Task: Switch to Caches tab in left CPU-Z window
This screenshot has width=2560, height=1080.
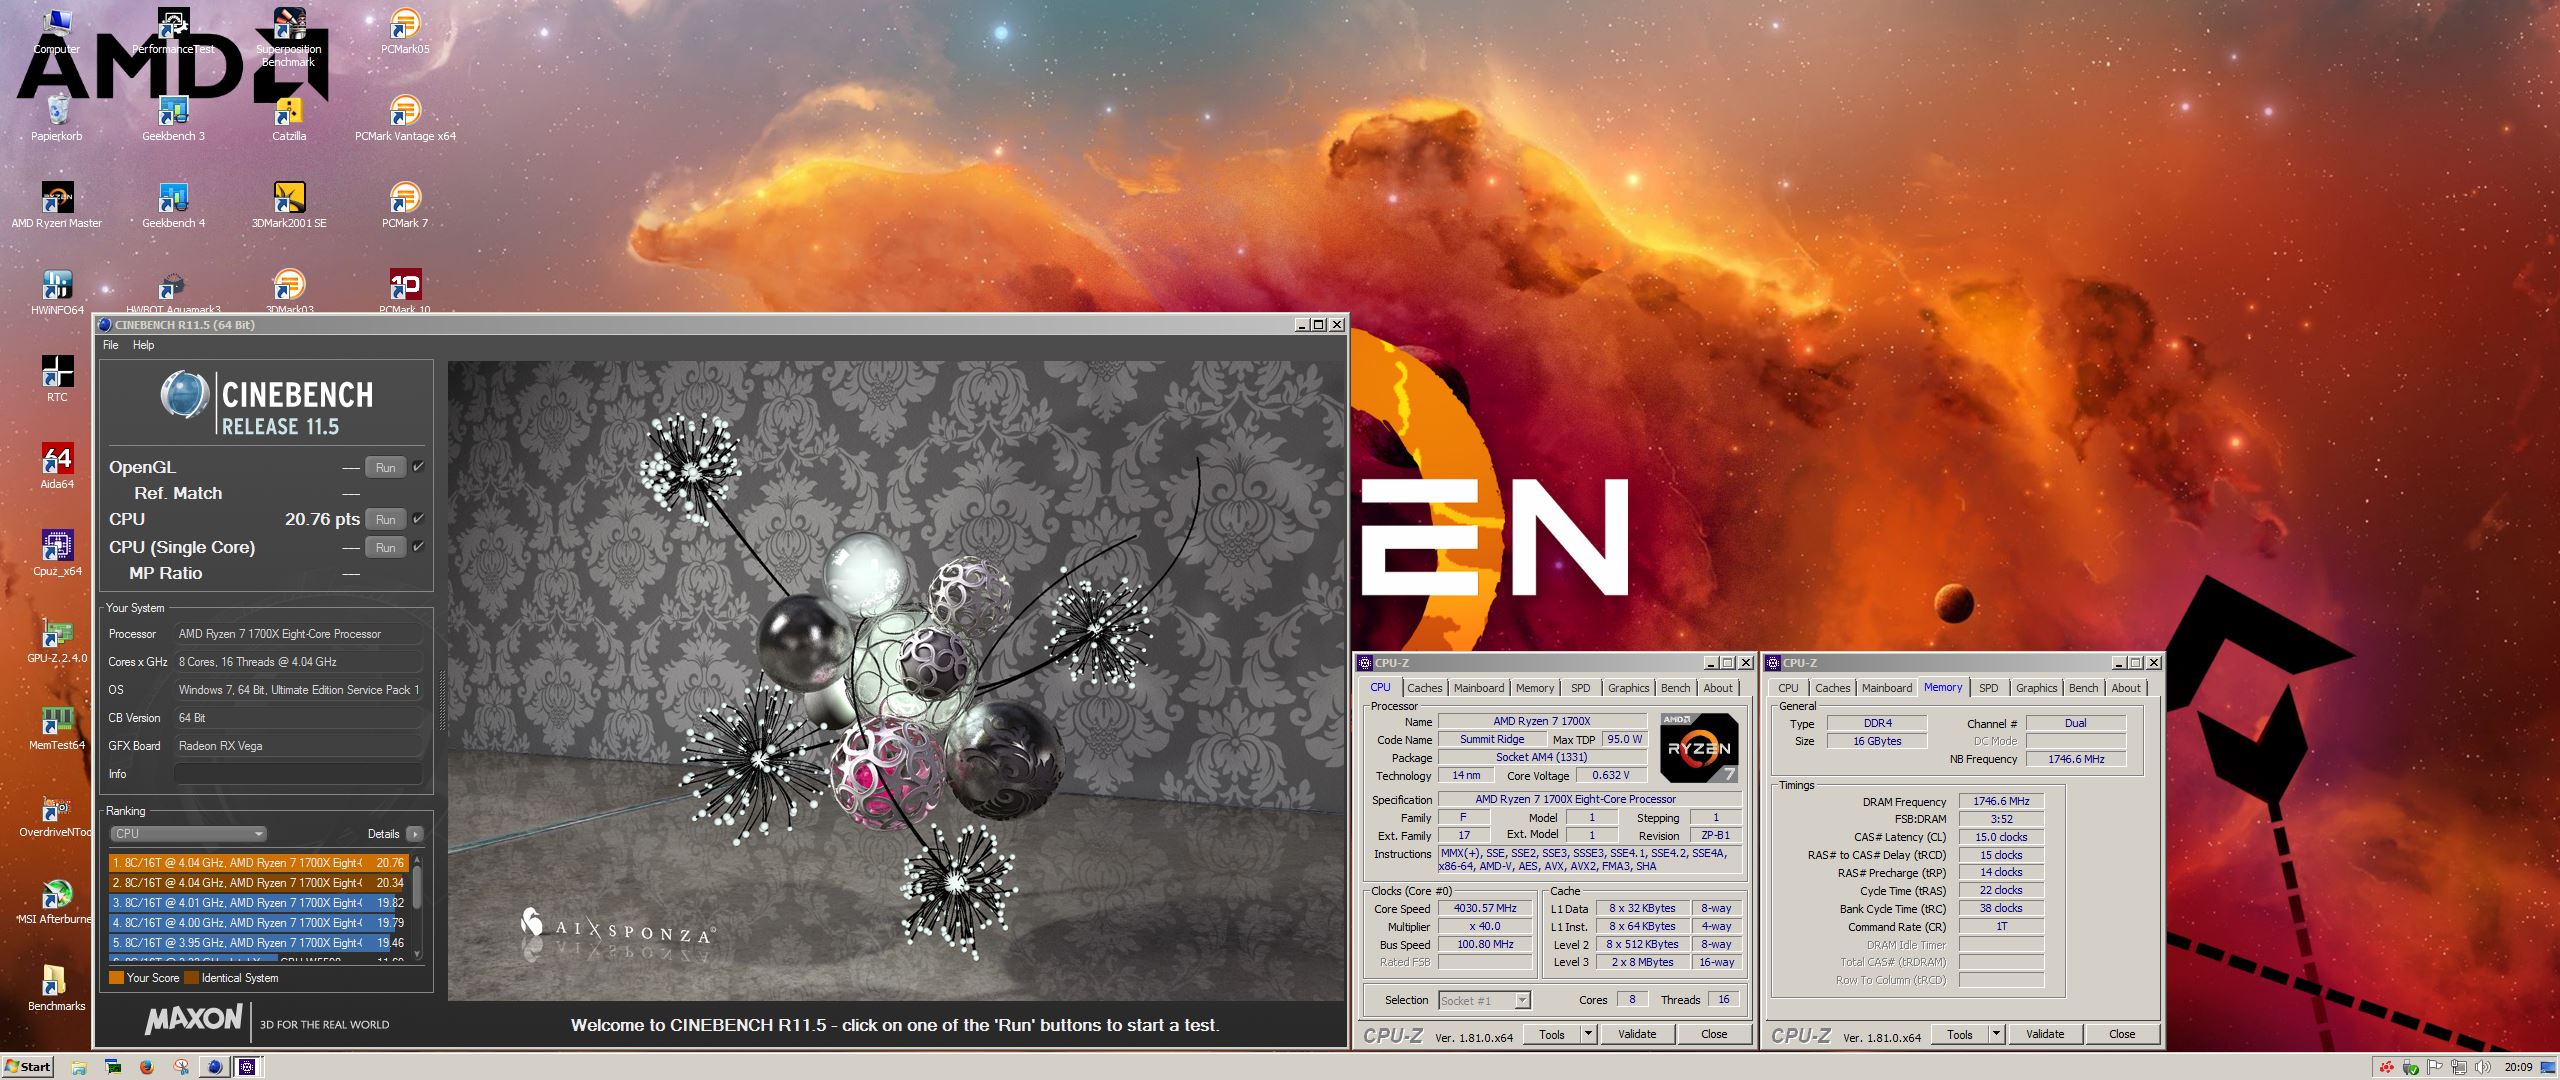Action: point(1424,688)
